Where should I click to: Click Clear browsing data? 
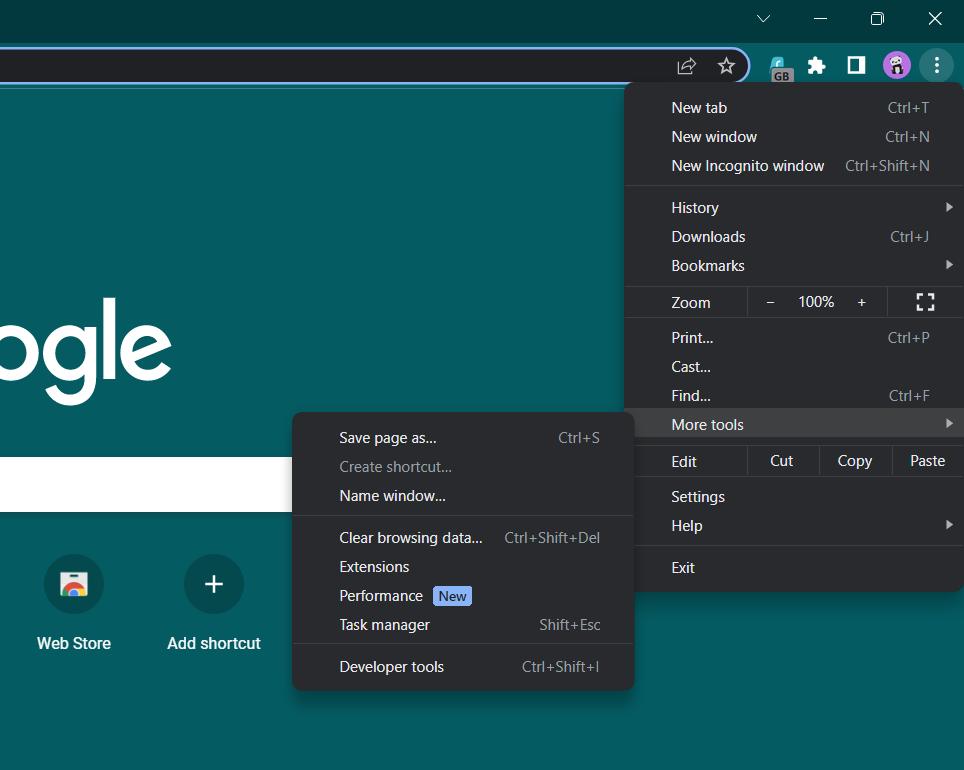coord(410,537)
